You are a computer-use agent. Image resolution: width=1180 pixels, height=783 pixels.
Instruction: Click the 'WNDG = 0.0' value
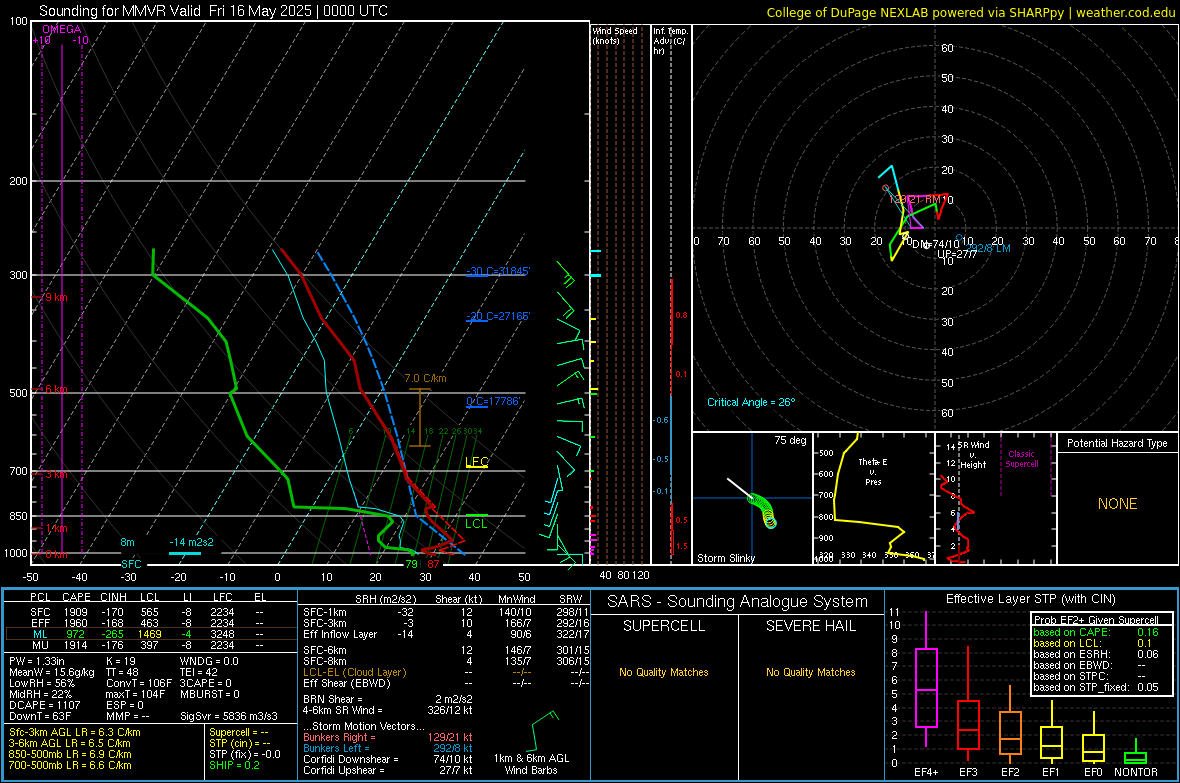coord(209,661)
